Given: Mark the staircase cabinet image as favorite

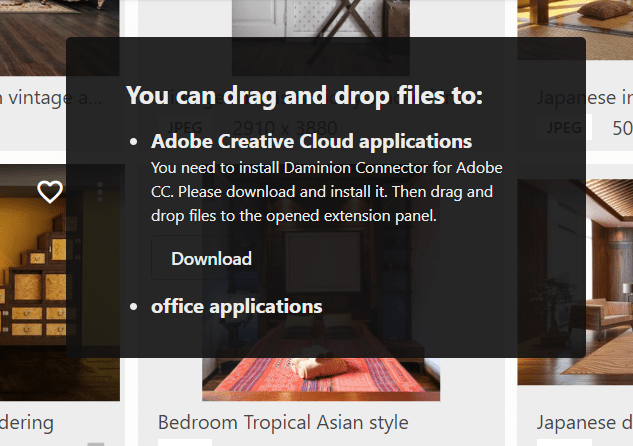Looking at the screenshot, I should click(50, 191).
